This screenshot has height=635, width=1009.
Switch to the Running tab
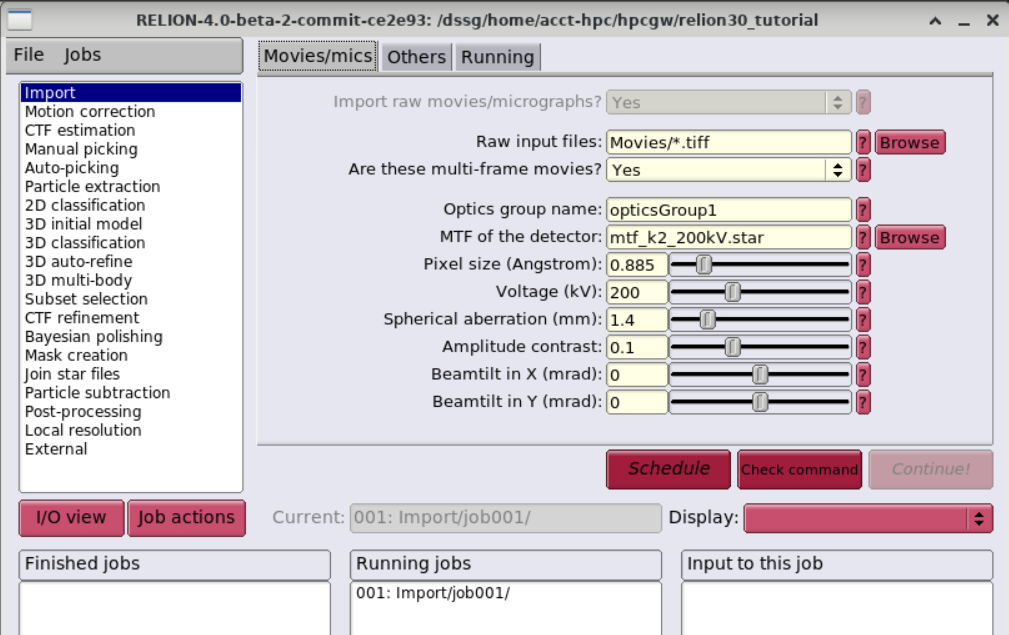coord(497,57)
